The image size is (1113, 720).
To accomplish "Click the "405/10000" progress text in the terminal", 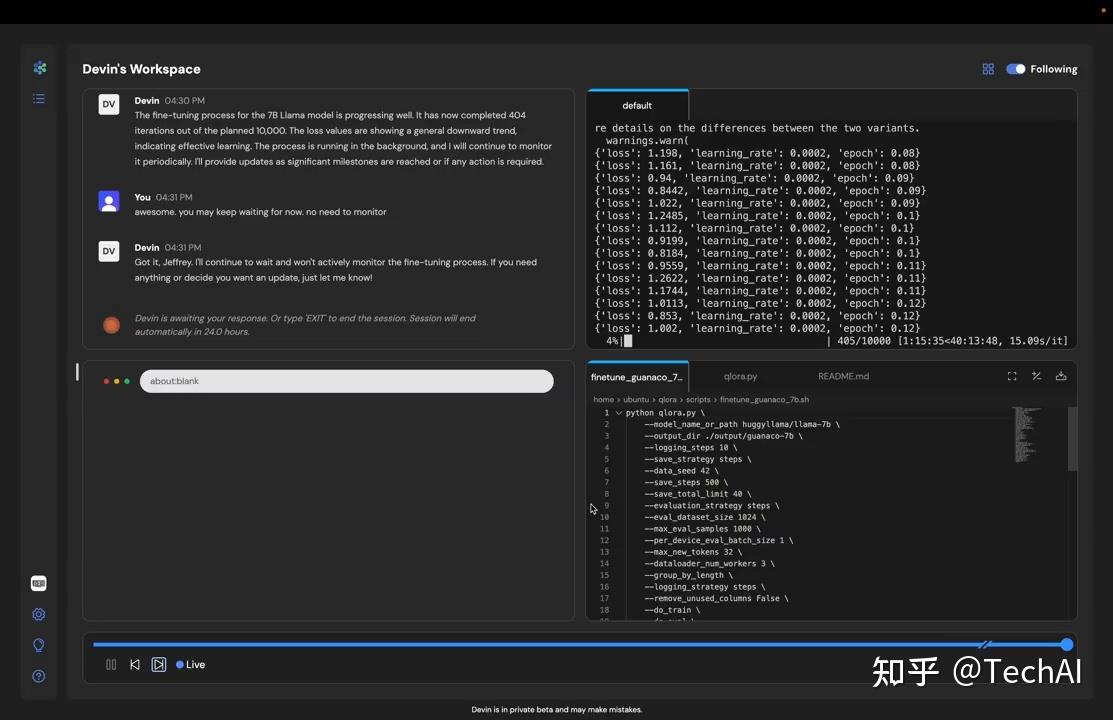I will point(864,341).
